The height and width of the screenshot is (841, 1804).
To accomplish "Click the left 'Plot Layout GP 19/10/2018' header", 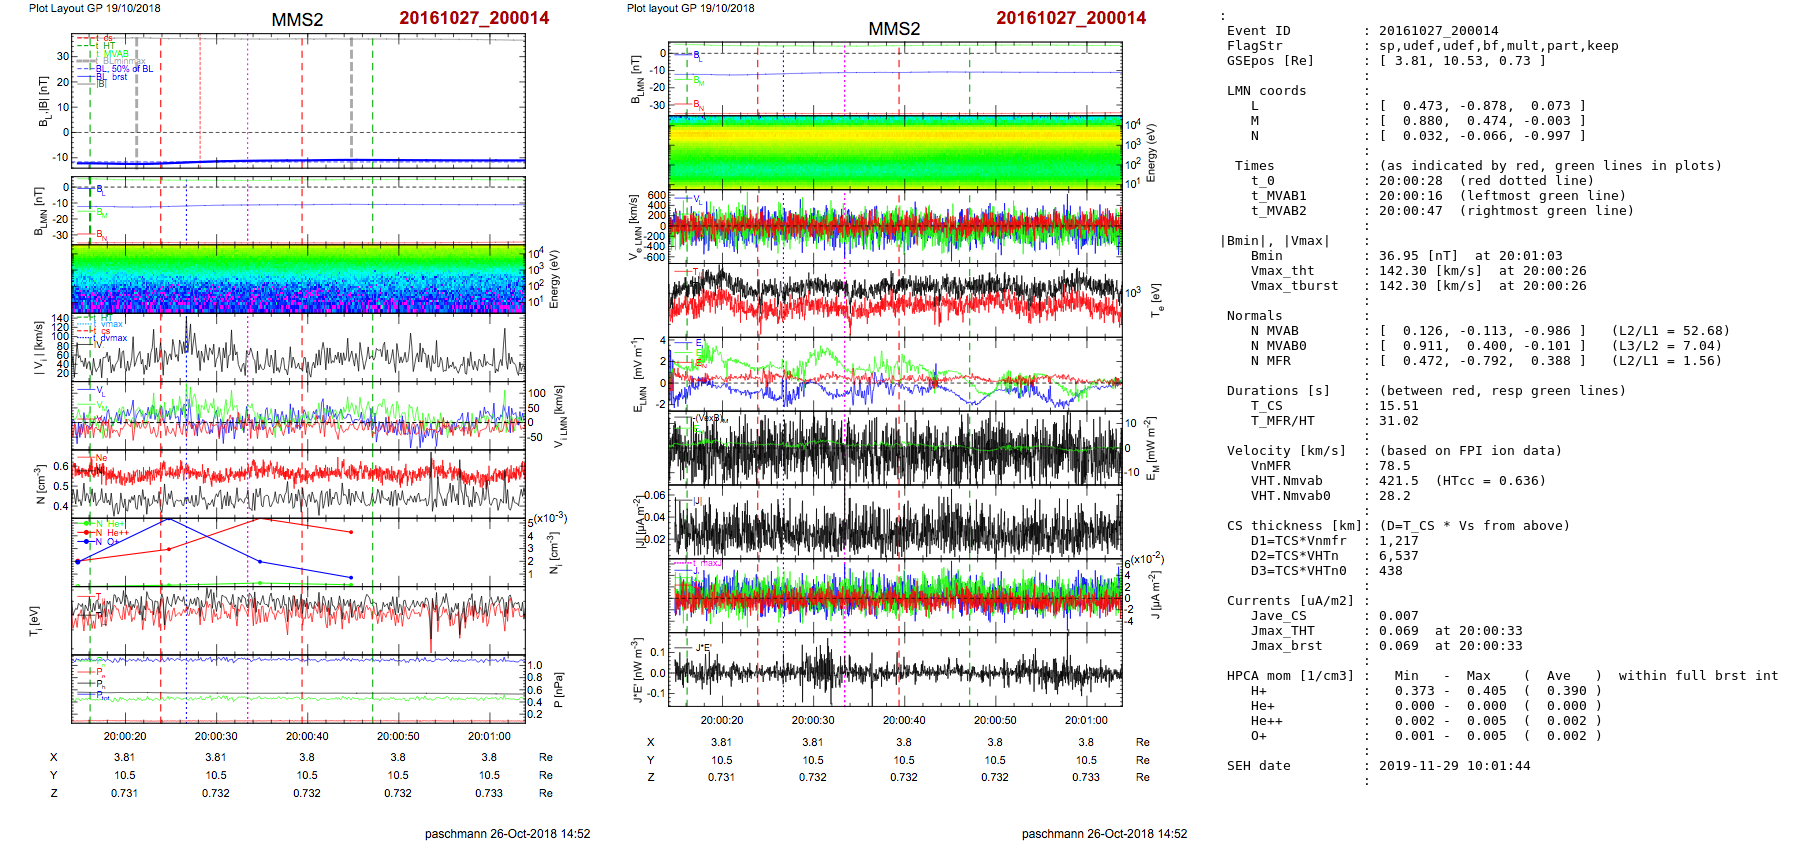I will [94, 8].
